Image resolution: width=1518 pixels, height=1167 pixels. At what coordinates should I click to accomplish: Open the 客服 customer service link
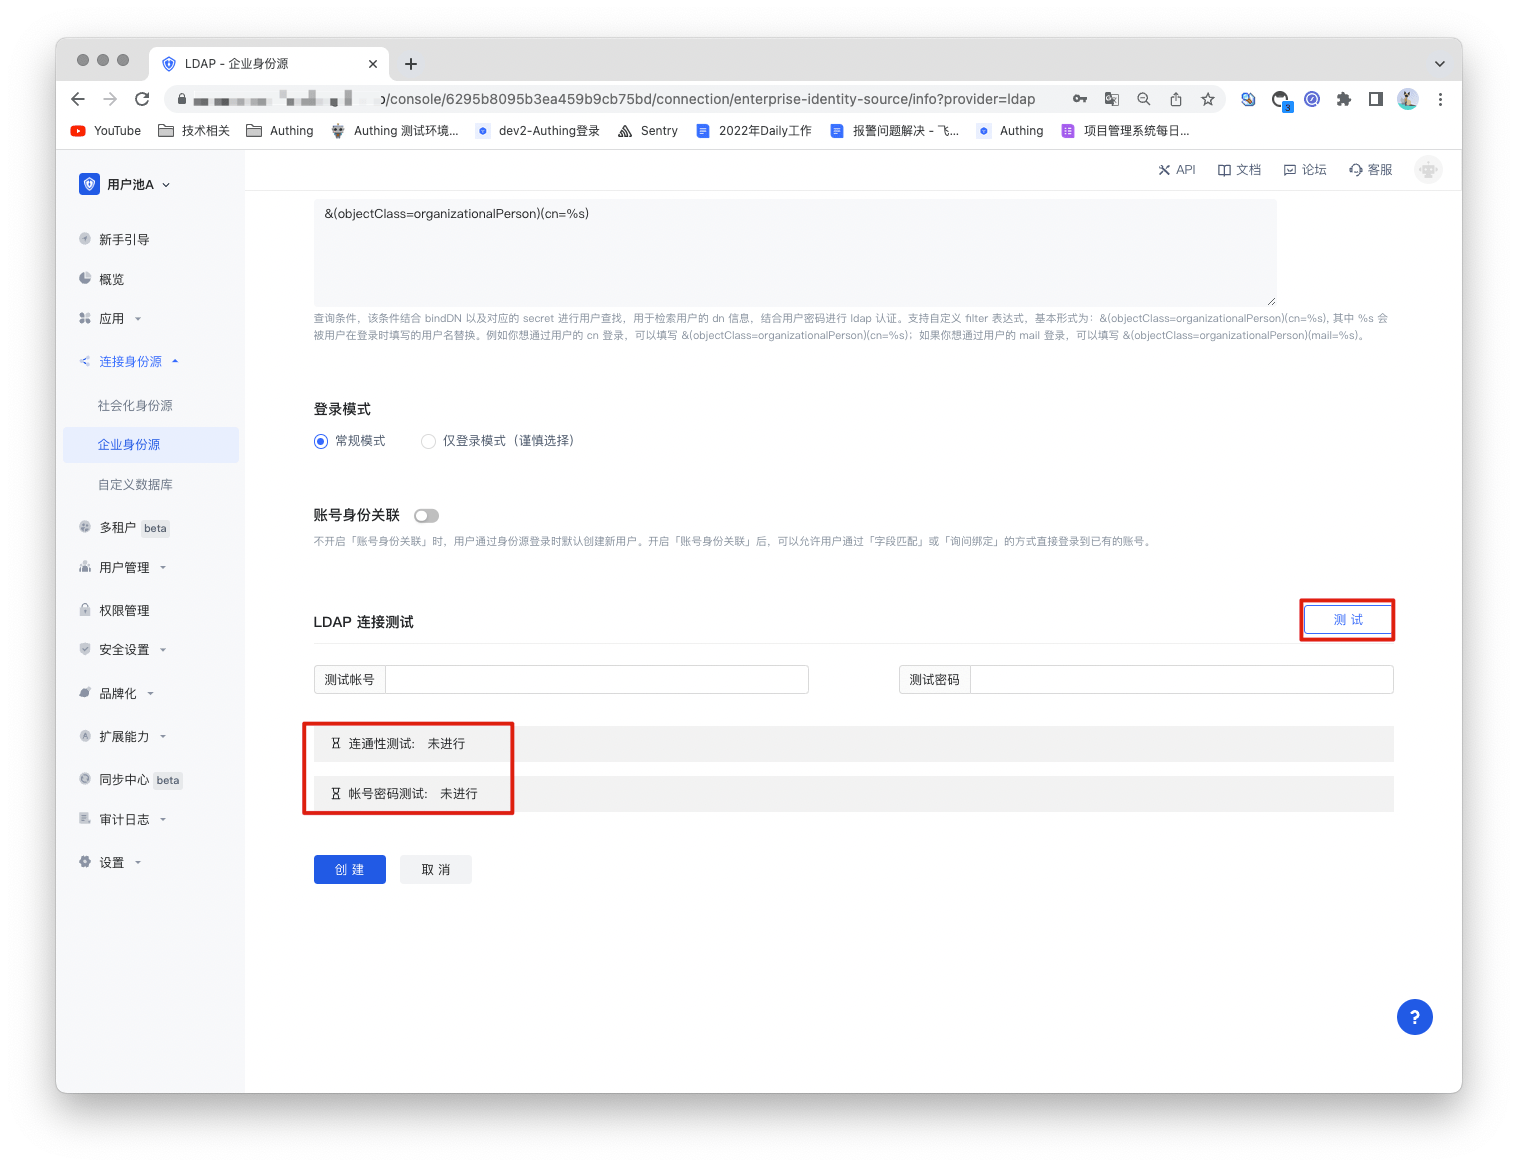coord(1370,170)
